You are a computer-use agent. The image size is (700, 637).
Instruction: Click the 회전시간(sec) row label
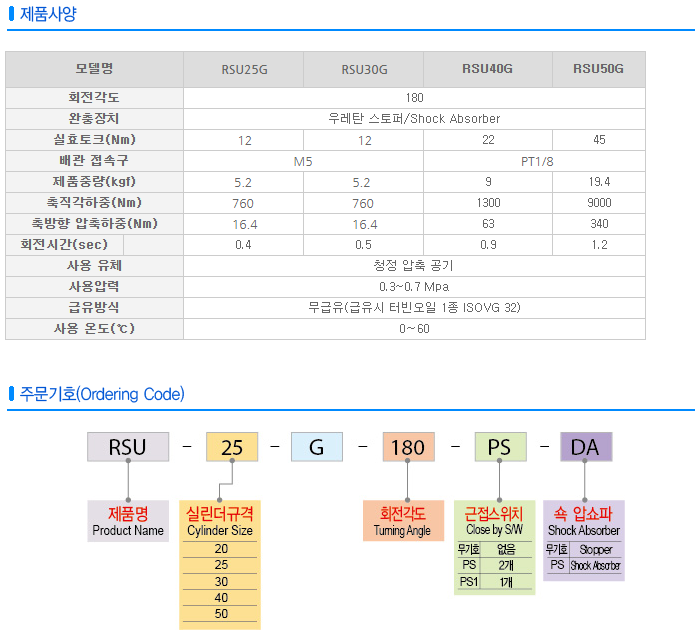64,244
